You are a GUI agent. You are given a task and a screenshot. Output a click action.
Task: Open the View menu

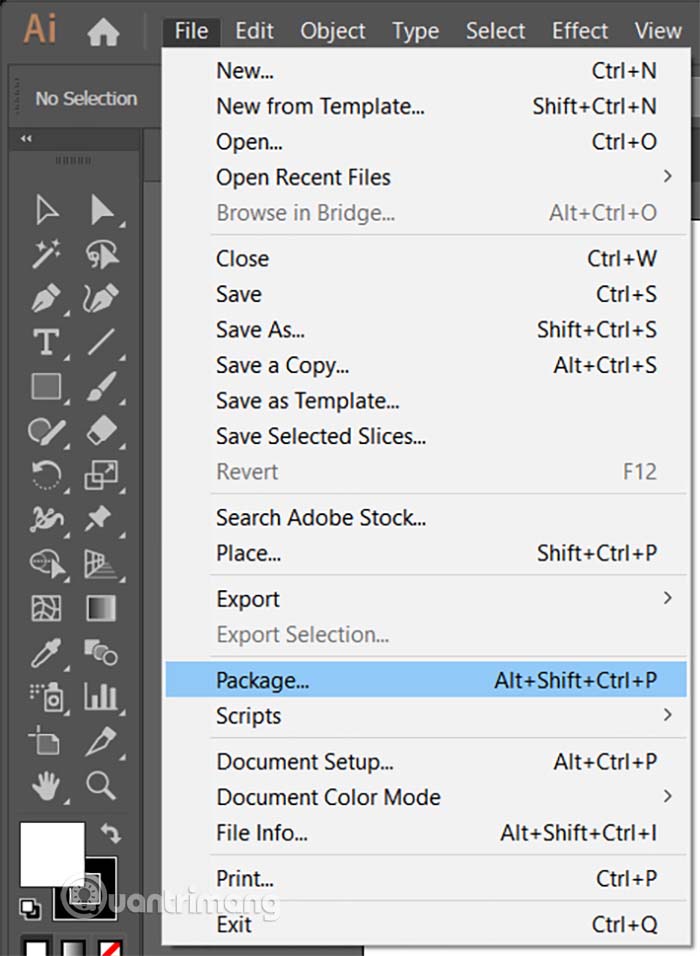[x=658, y=30]
